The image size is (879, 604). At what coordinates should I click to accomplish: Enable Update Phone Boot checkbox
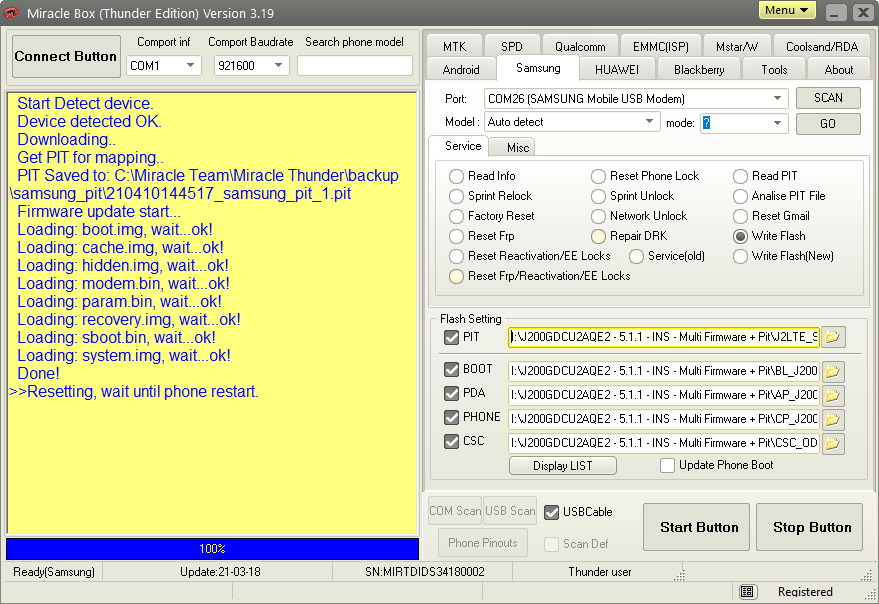(x=667, y=465)
